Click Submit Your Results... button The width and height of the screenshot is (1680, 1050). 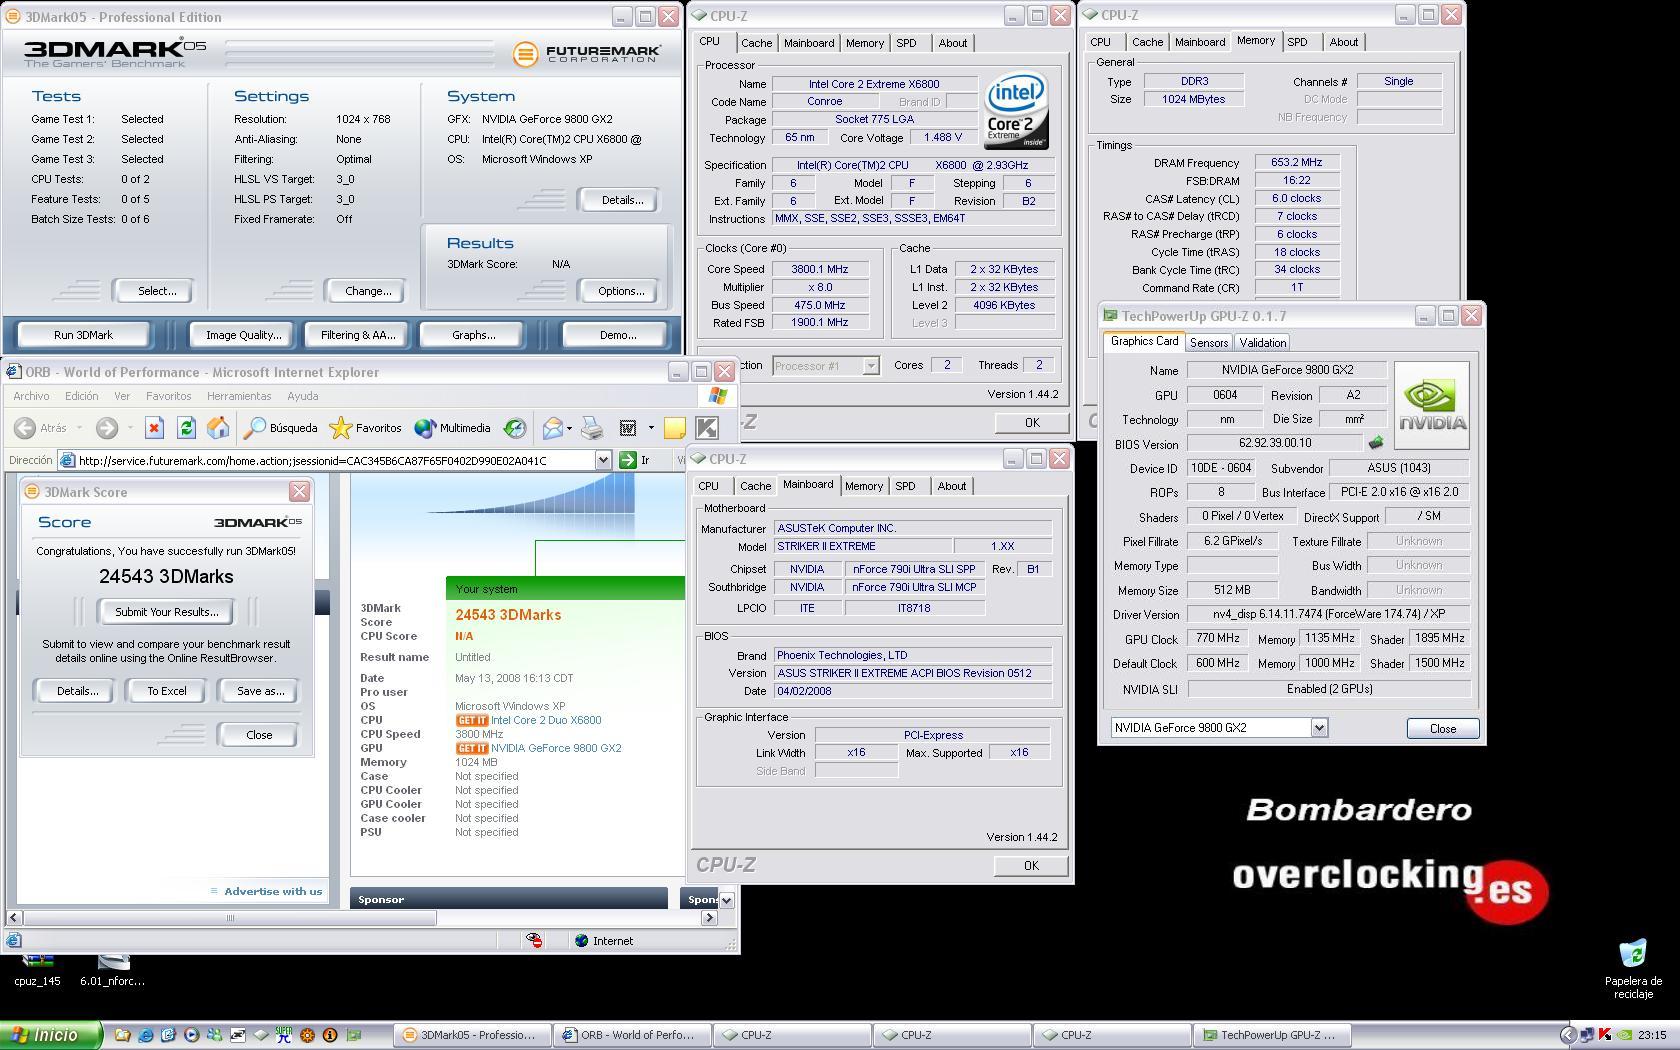166,612
